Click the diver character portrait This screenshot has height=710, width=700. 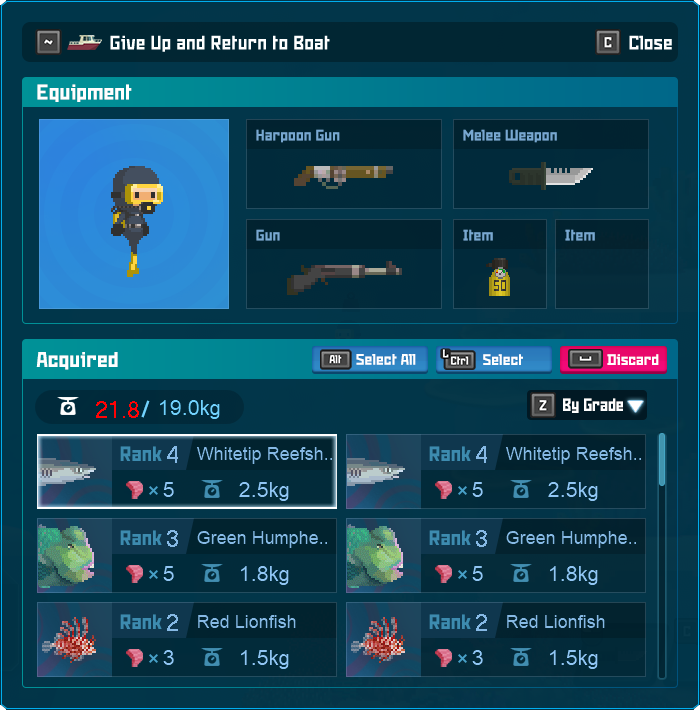(134, 214)
